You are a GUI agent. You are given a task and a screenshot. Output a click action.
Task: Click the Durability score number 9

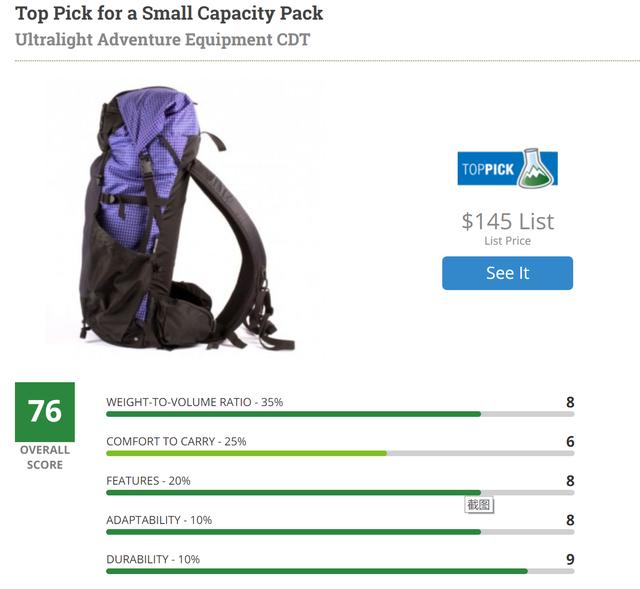[x=570, y=559]
